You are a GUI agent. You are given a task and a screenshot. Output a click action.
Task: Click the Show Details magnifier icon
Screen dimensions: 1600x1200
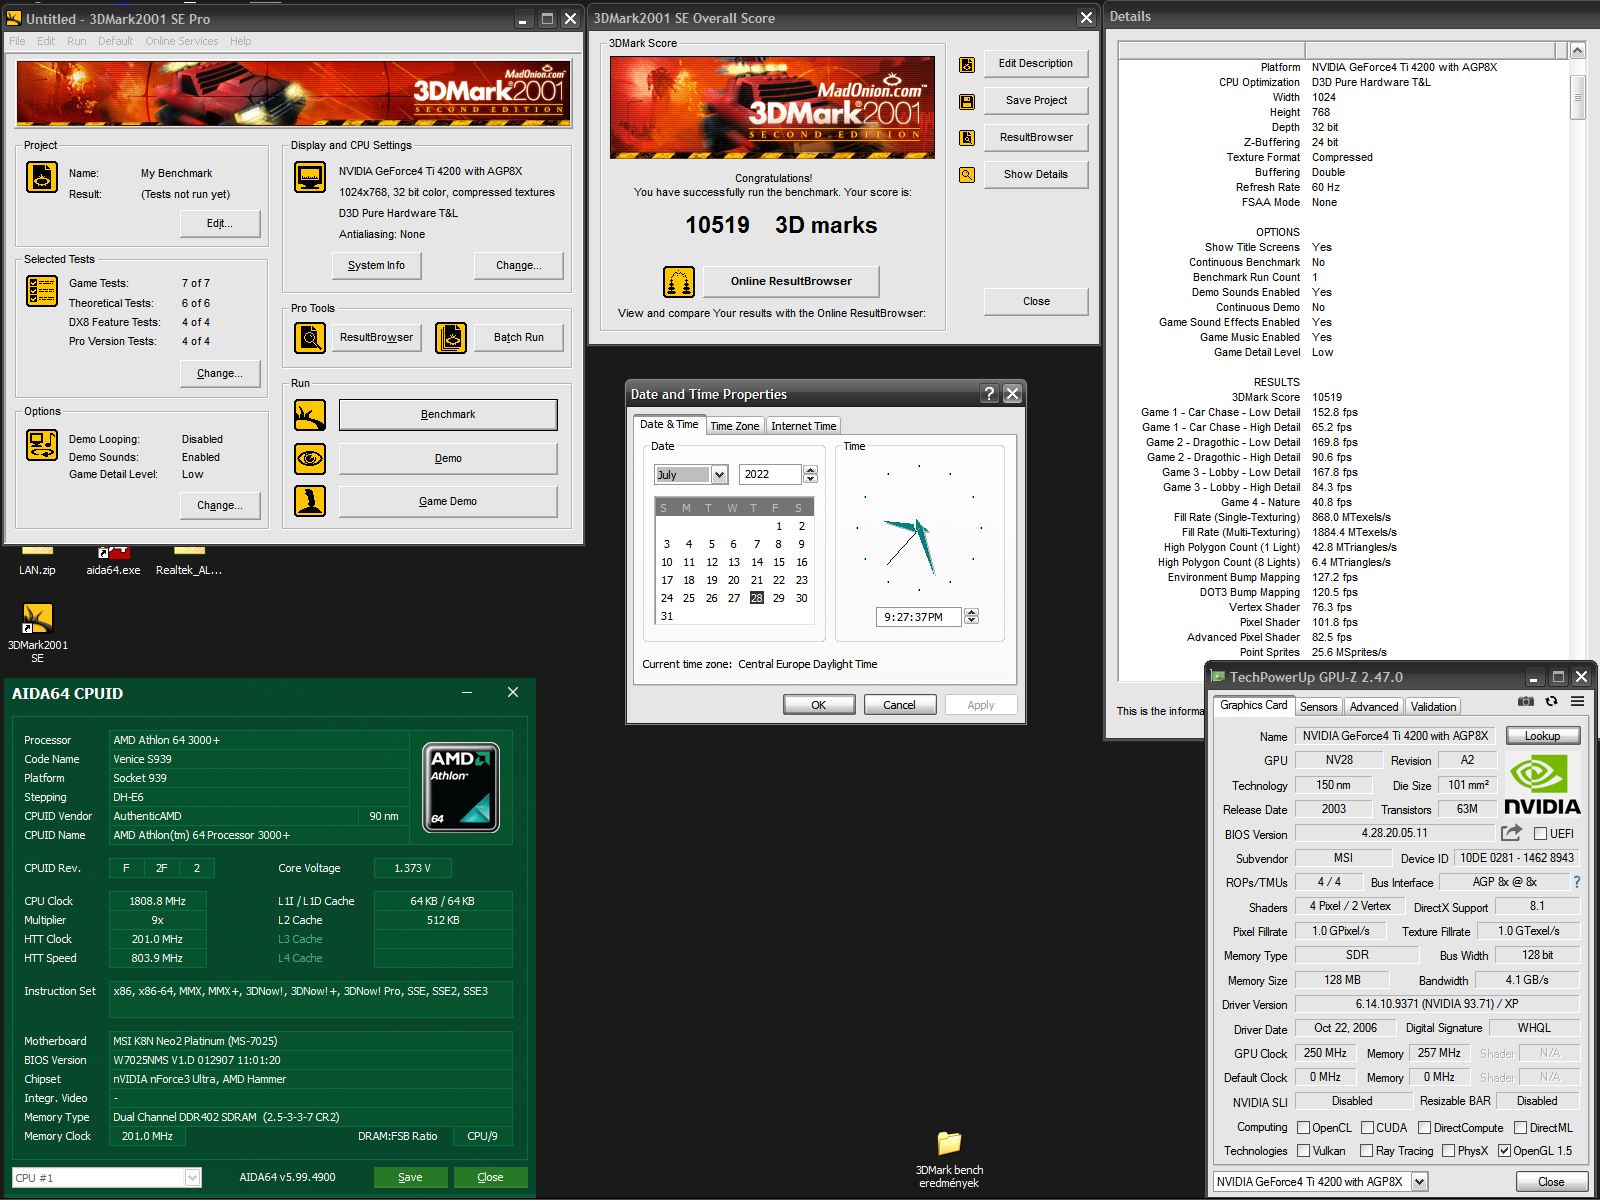[x=967, y=175]
